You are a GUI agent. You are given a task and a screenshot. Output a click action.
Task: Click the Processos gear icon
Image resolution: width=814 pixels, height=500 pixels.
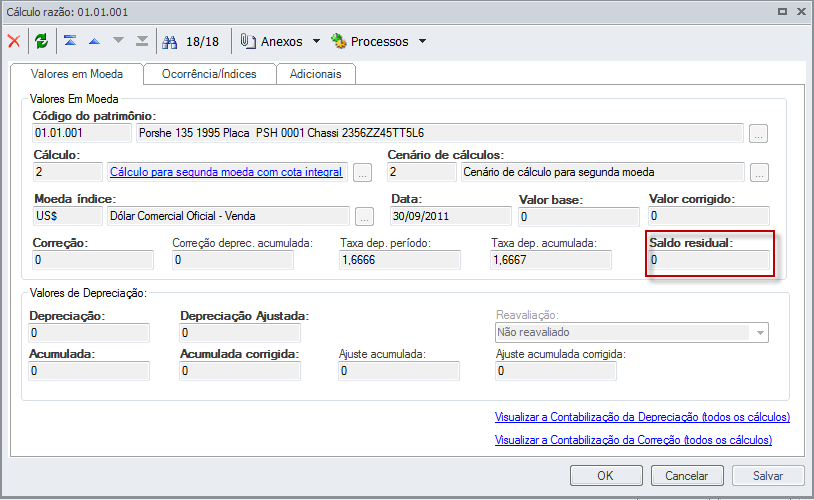(338, 41)
